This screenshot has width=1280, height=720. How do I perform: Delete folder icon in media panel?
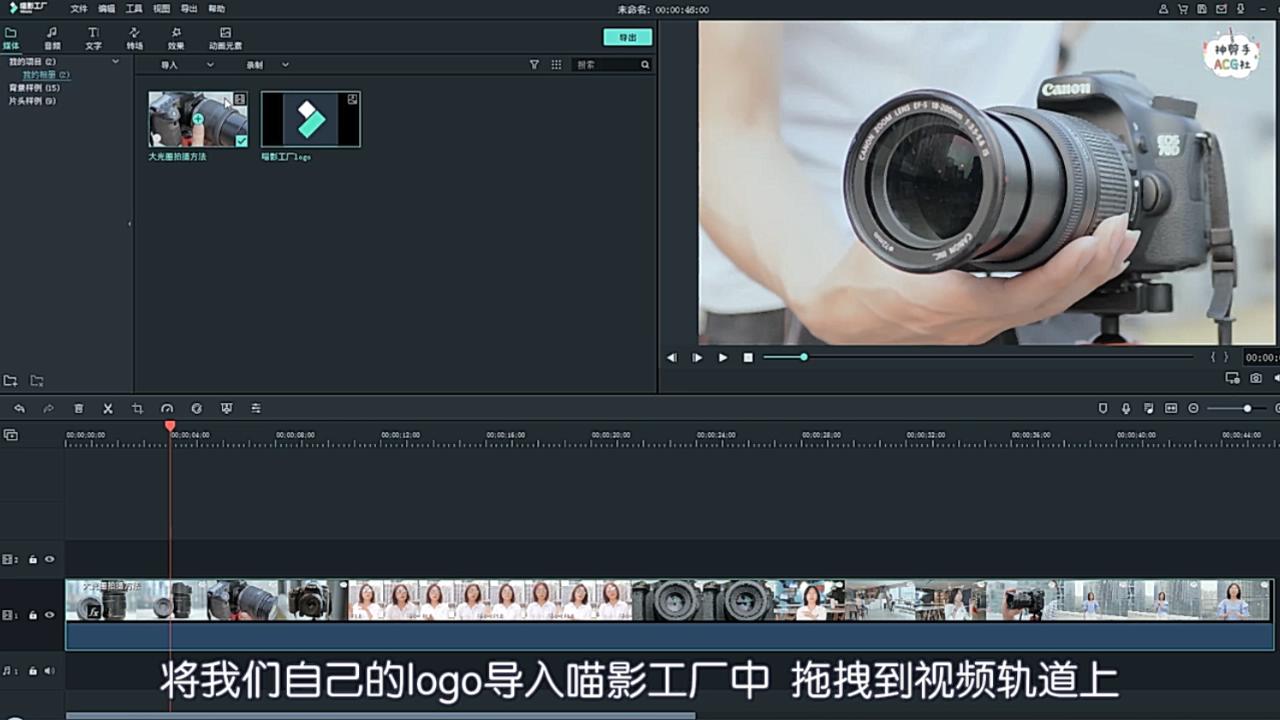pos(37,381)
